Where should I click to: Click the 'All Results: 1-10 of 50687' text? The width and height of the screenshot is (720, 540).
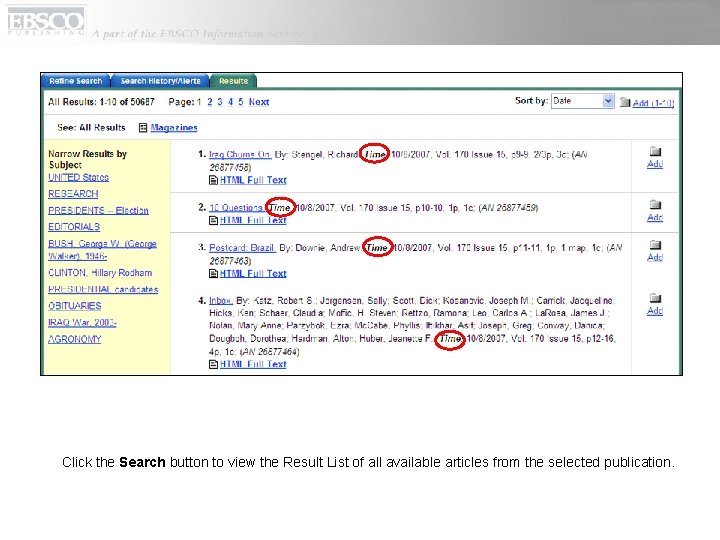click(x=101, y=102)
